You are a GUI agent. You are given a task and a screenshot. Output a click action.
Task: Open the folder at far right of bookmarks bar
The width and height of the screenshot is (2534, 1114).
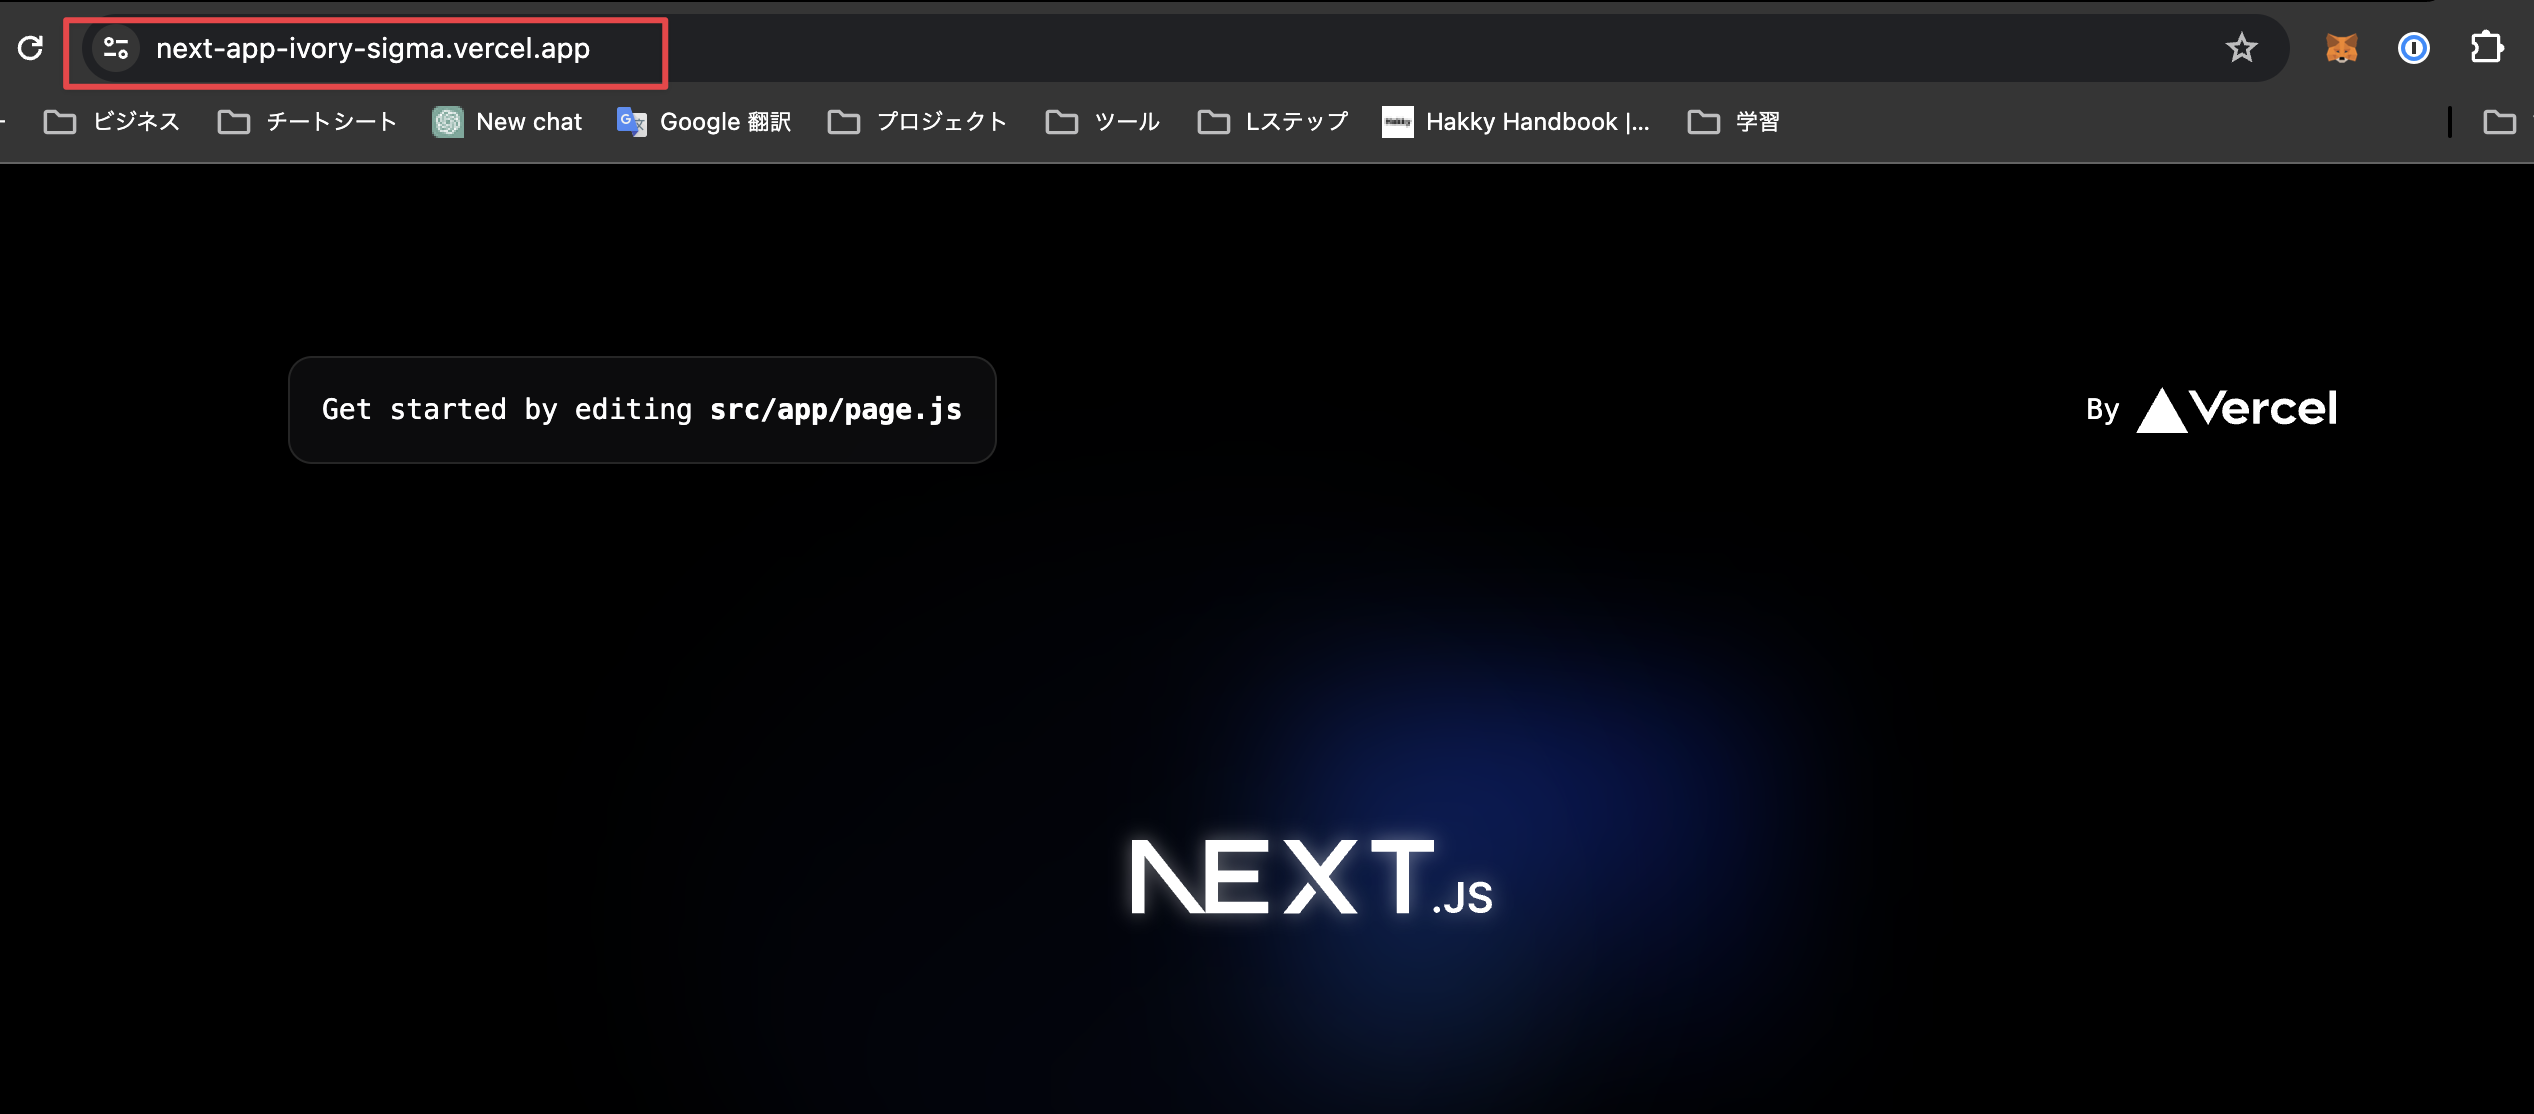coord(2499,122)
